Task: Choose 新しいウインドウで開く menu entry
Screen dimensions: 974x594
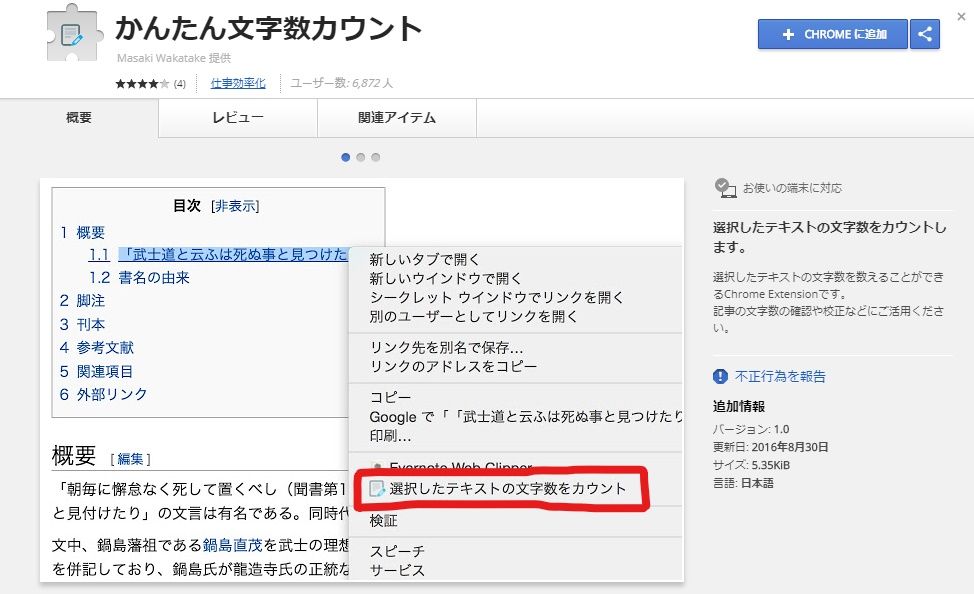Action: [445, 278]
